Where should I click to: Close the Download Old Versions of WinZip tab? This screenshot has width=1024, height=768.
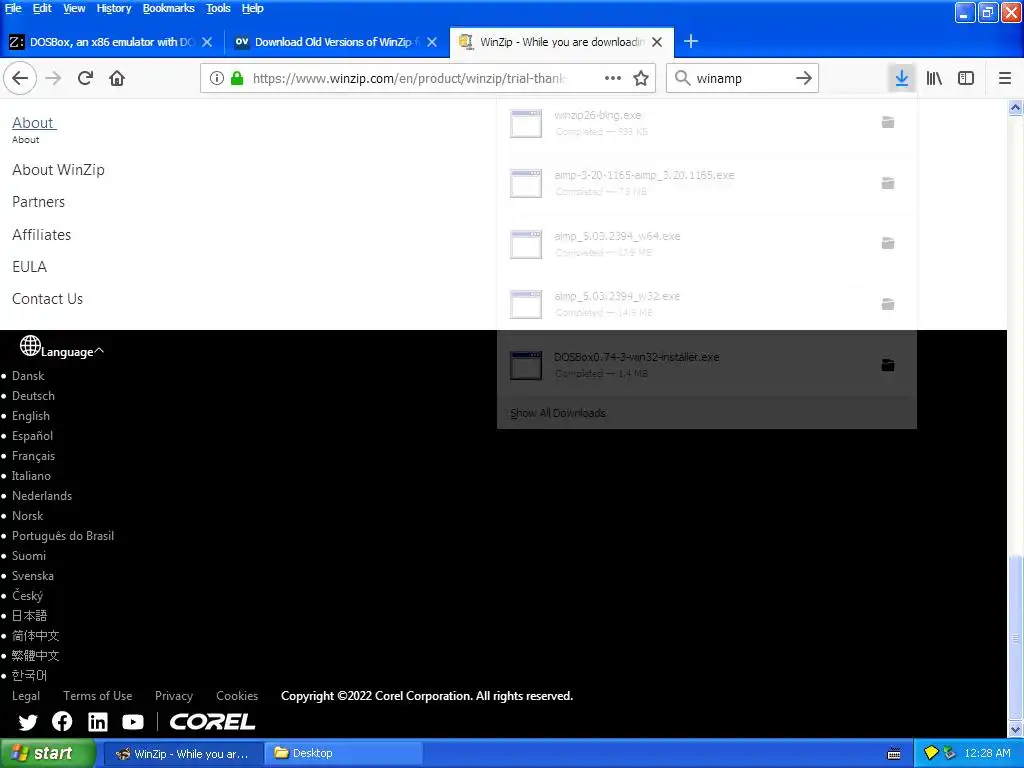(x=432, y=42)
